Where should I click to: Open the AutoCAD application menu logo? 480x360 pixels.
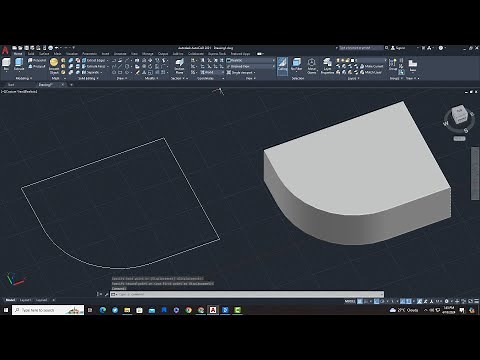click(x=5, y=51)
